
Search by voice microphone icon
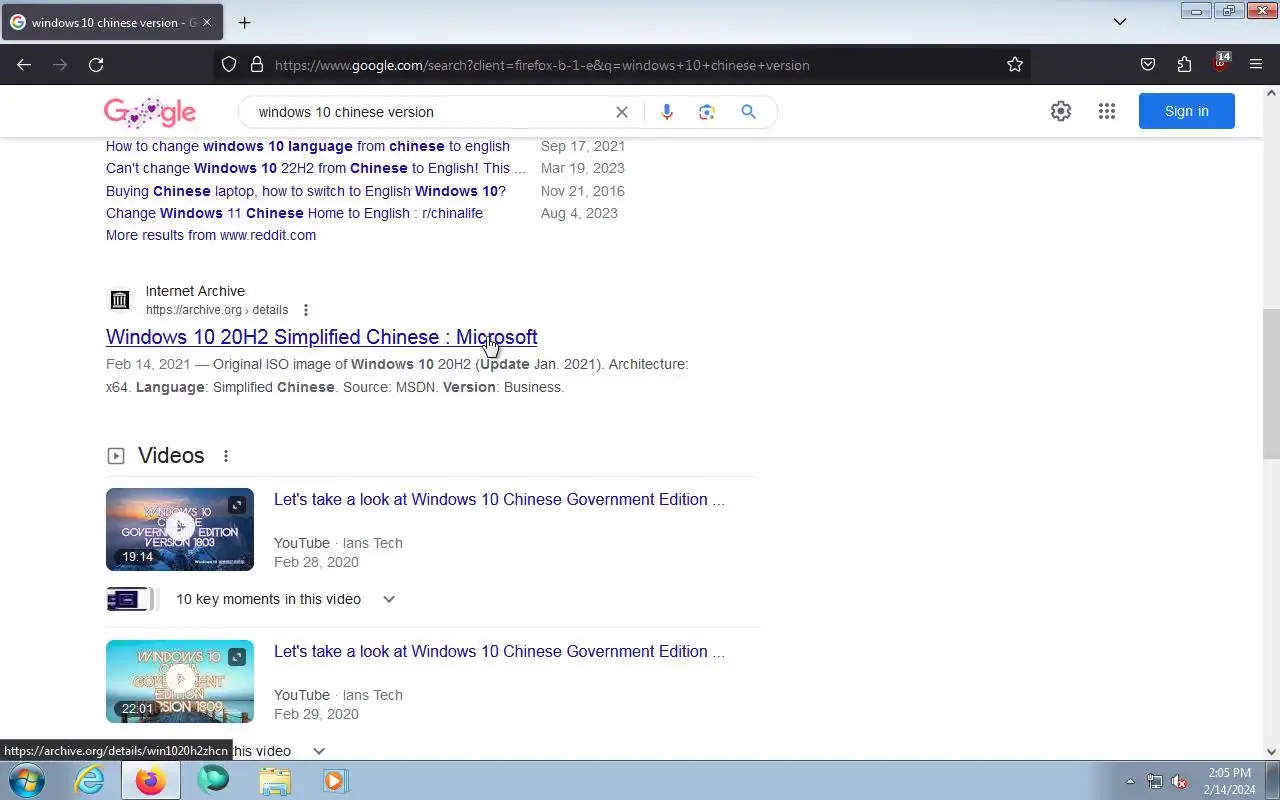tap(667, 112)
